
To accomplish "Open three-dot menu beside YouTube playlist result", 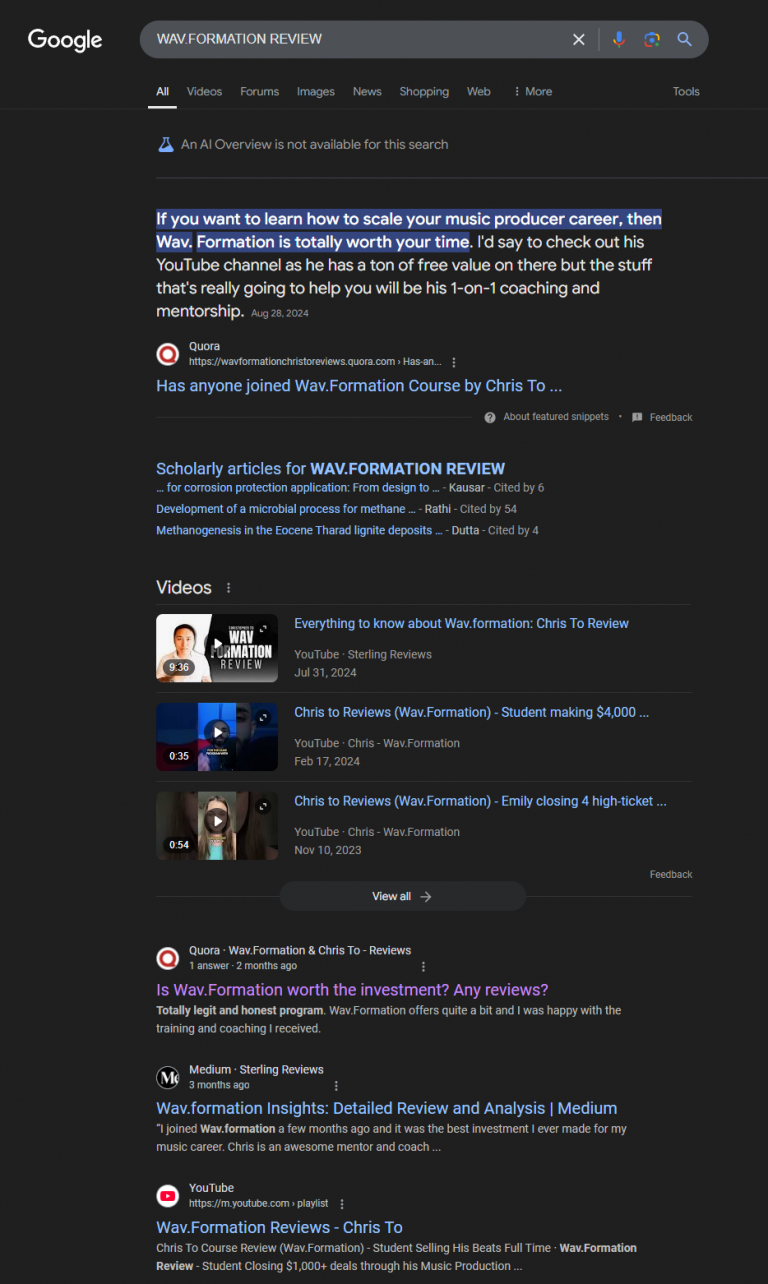I will tap(342, 1204).
